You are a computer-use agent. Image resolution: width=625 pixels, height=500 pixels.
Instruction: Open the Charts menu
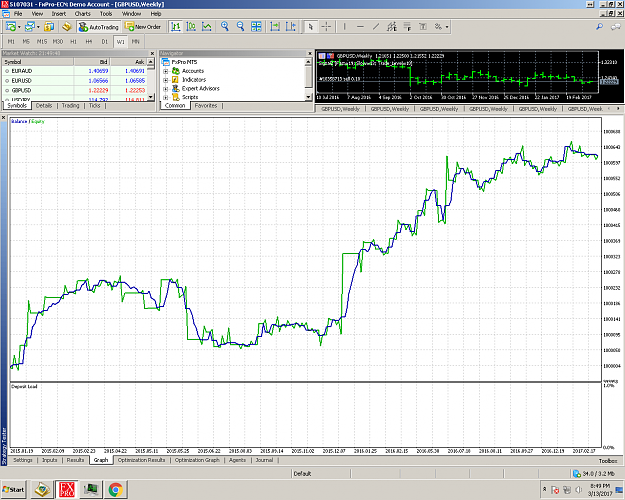coord(83,14)
